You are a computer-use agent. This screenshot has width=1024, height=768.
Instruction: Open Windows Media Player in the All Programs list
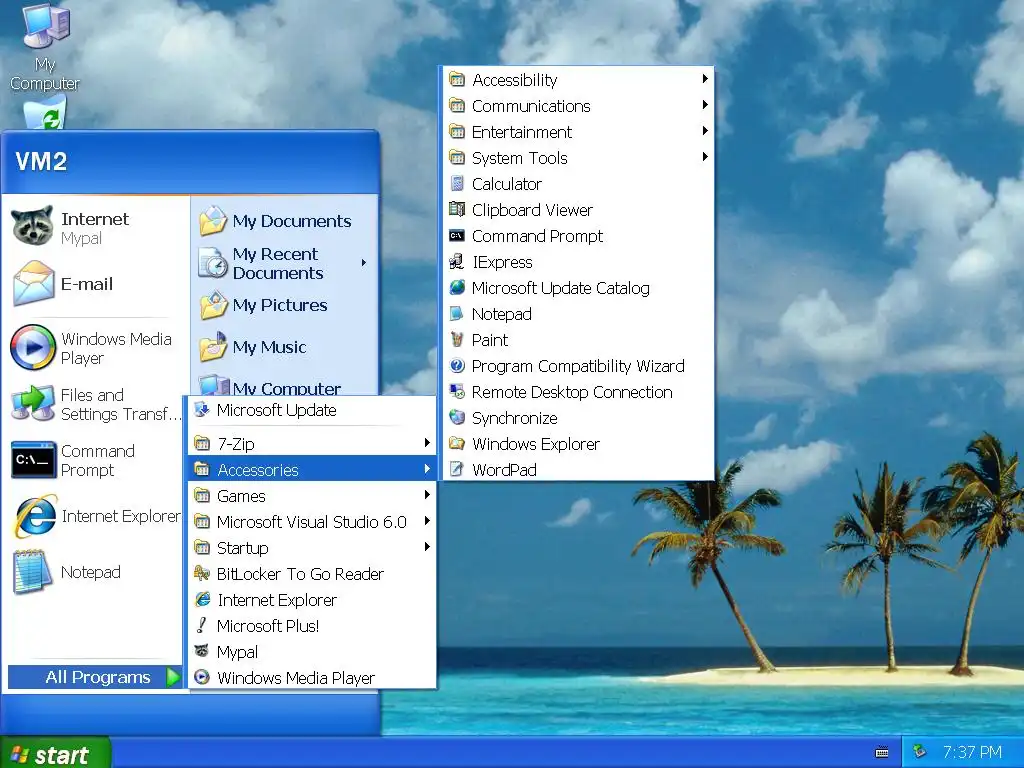point(312,678)
